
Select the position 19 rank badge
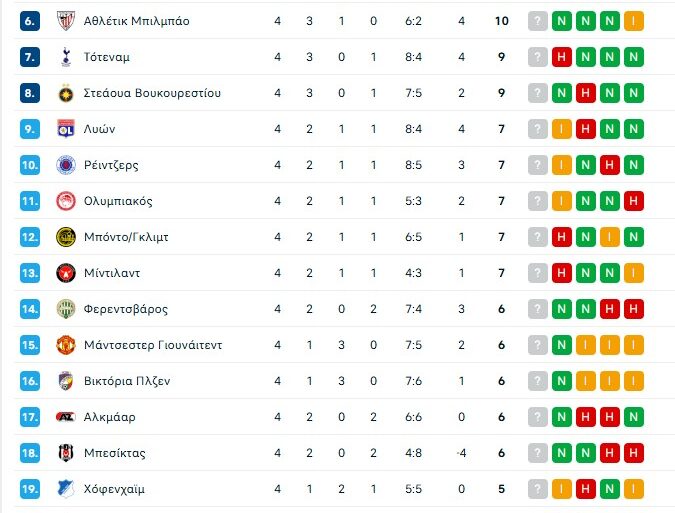click(x=30, y=489)
